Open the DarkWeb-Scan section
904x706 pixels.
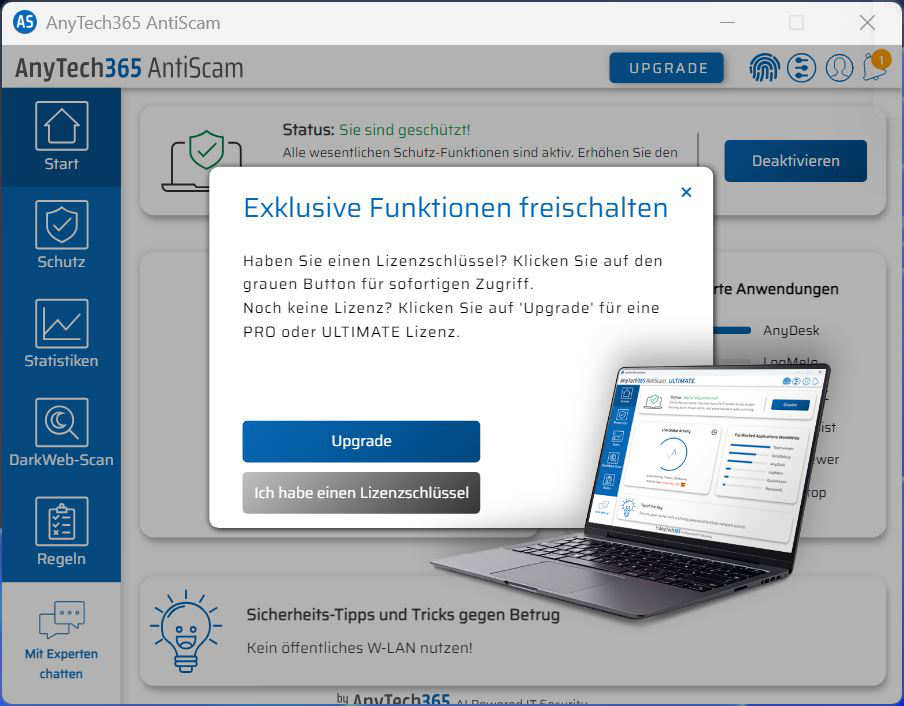pos(61,433)
